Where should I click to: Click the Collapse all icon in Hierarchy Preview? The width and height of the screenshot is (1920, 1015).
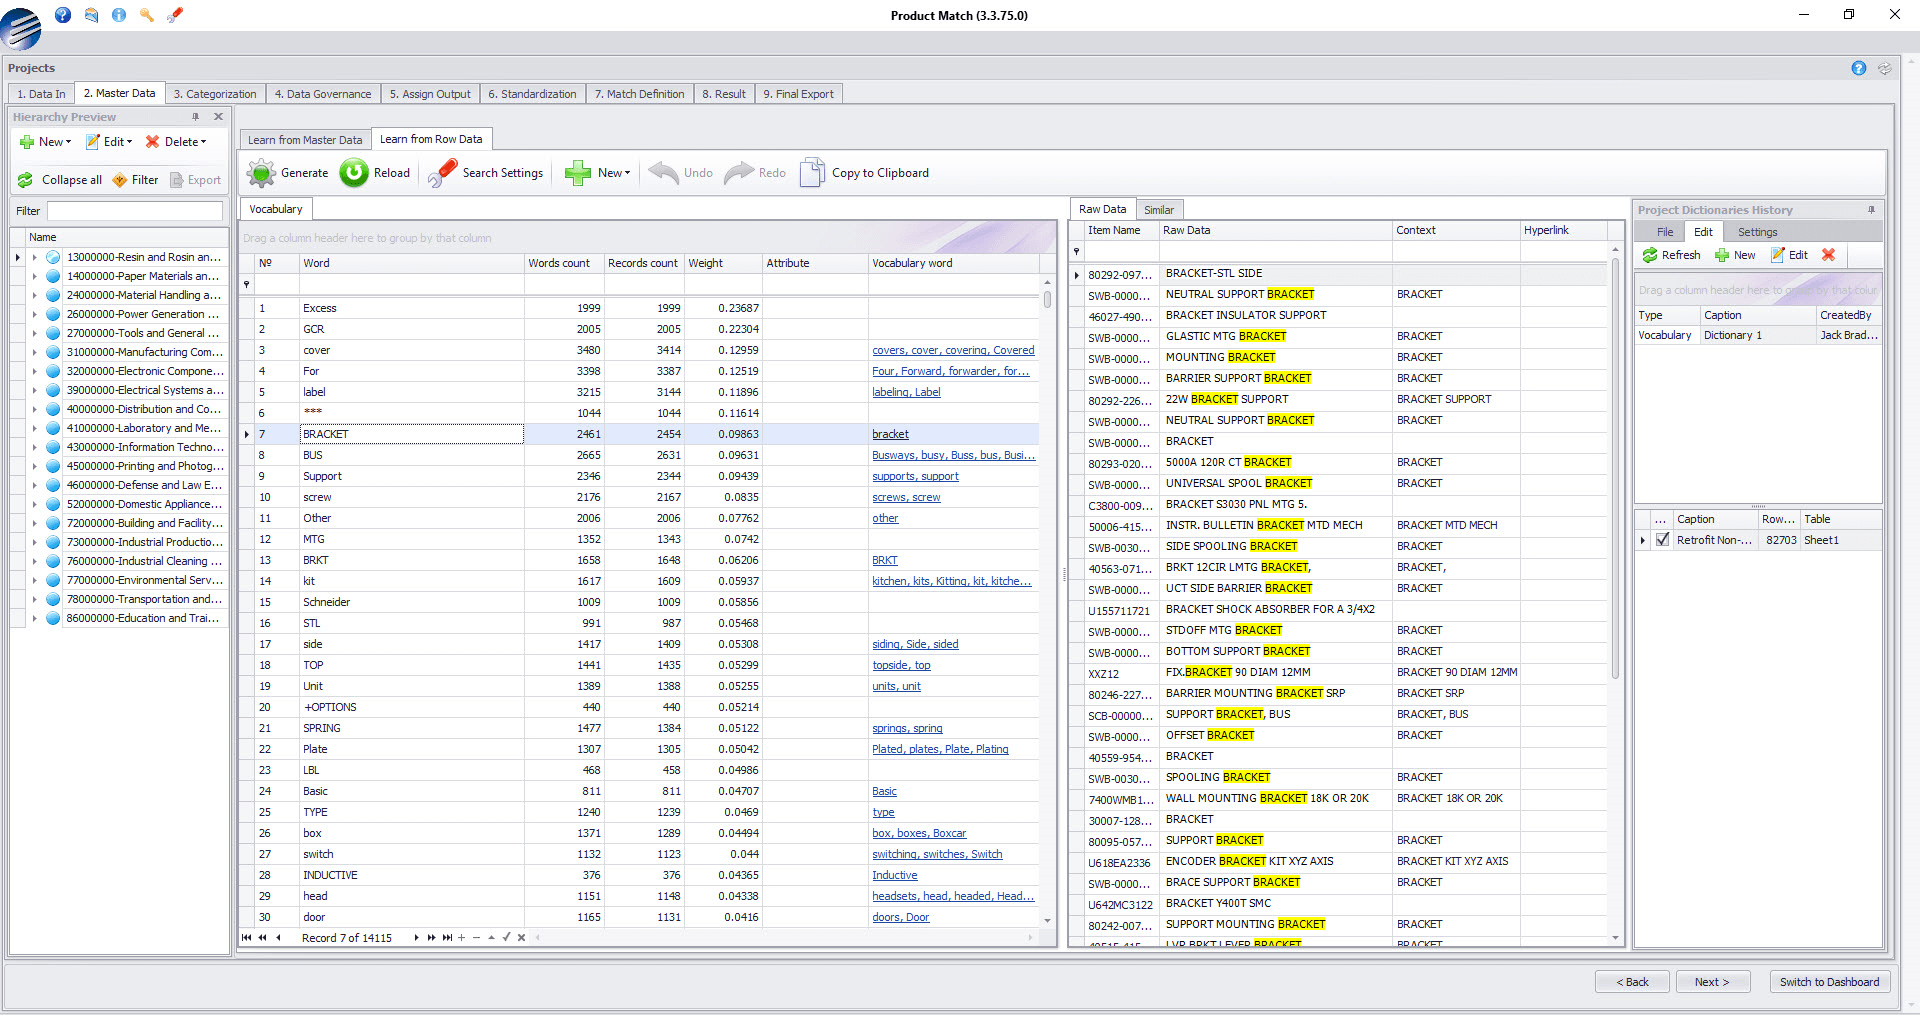pos(26,180)
